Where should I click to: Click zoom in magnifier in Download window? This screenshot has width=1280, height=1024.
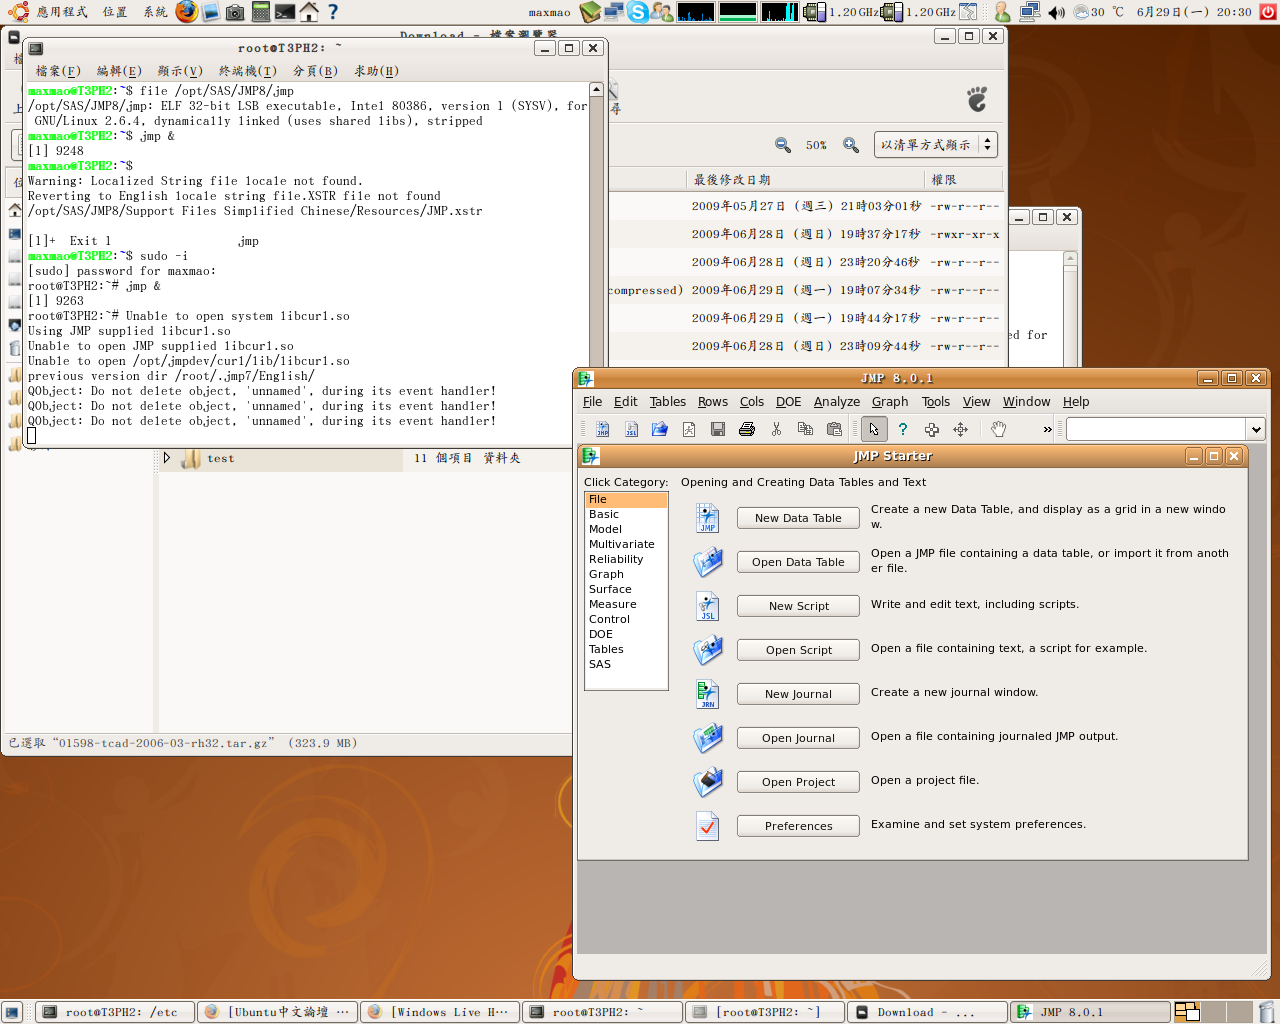coord(851,145)
